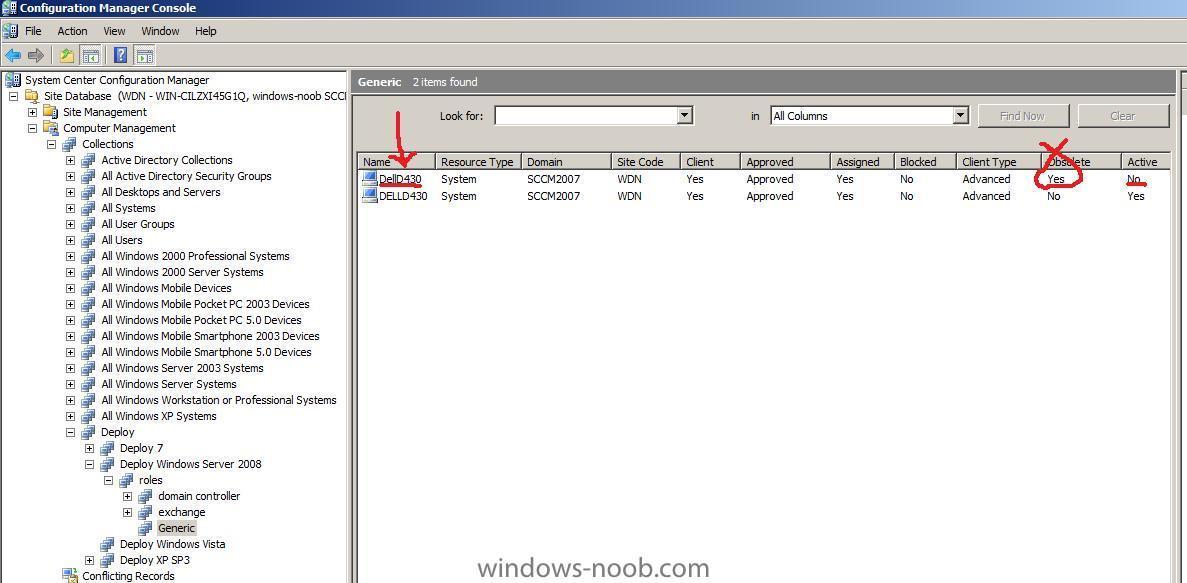
Task: Expand the Deploy XP SP3 node
Action: coord(89,560)
